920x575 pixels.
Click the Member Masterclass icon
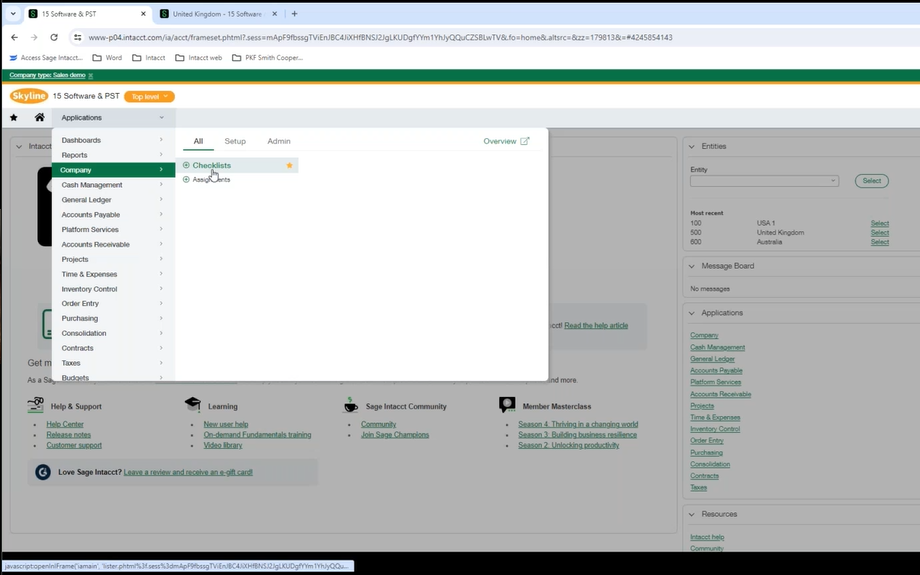pos(507,404)
